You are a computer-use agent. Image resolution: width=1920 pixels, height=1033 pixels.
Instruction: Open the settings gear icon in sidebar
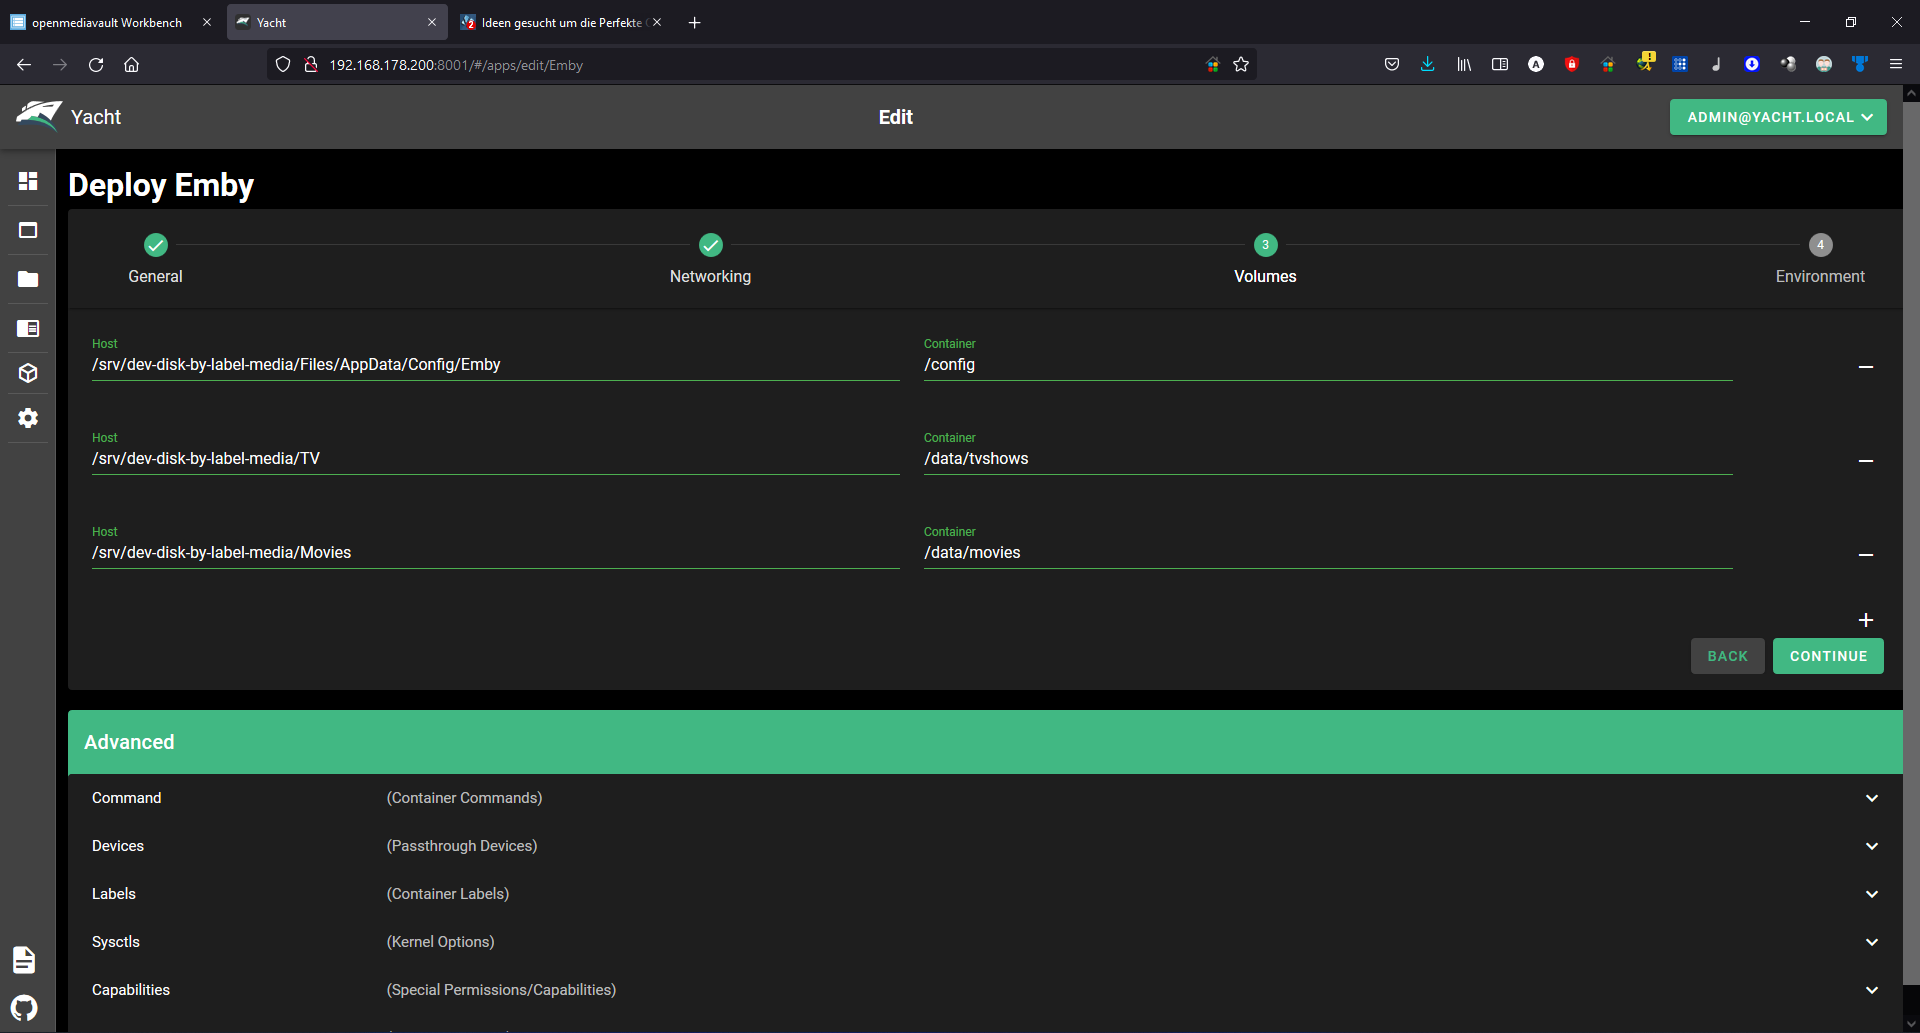(28, 418)
